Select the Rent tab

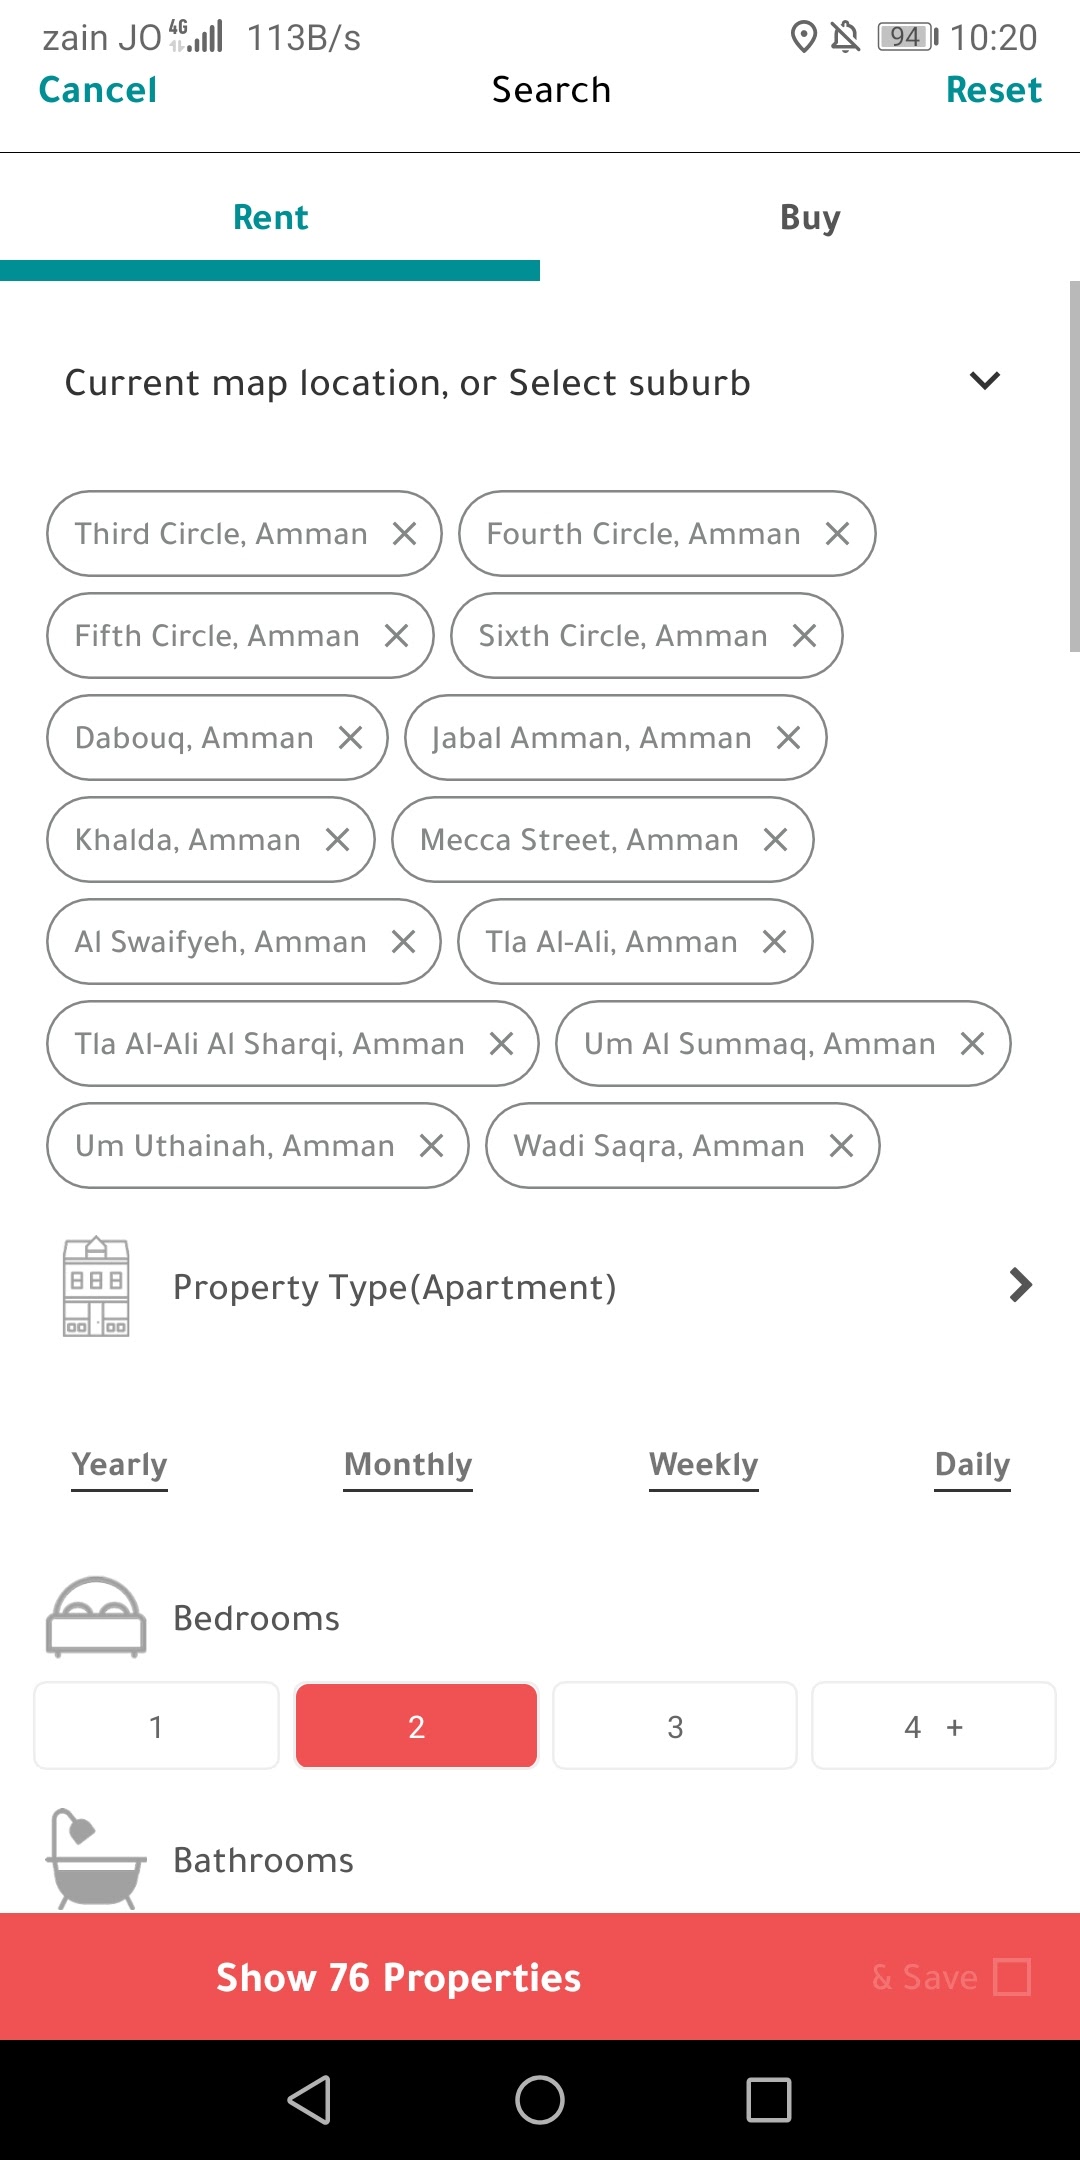(270, 217)
